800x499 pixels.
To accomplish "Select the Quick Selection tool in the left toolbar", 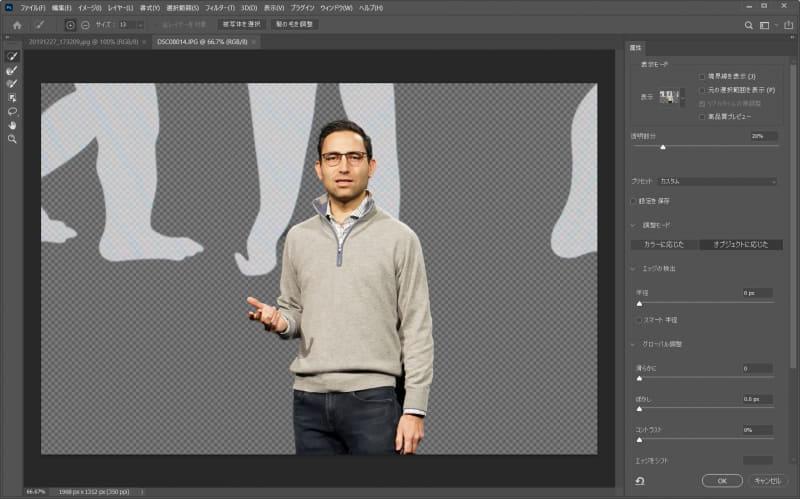I will point(12,57).
